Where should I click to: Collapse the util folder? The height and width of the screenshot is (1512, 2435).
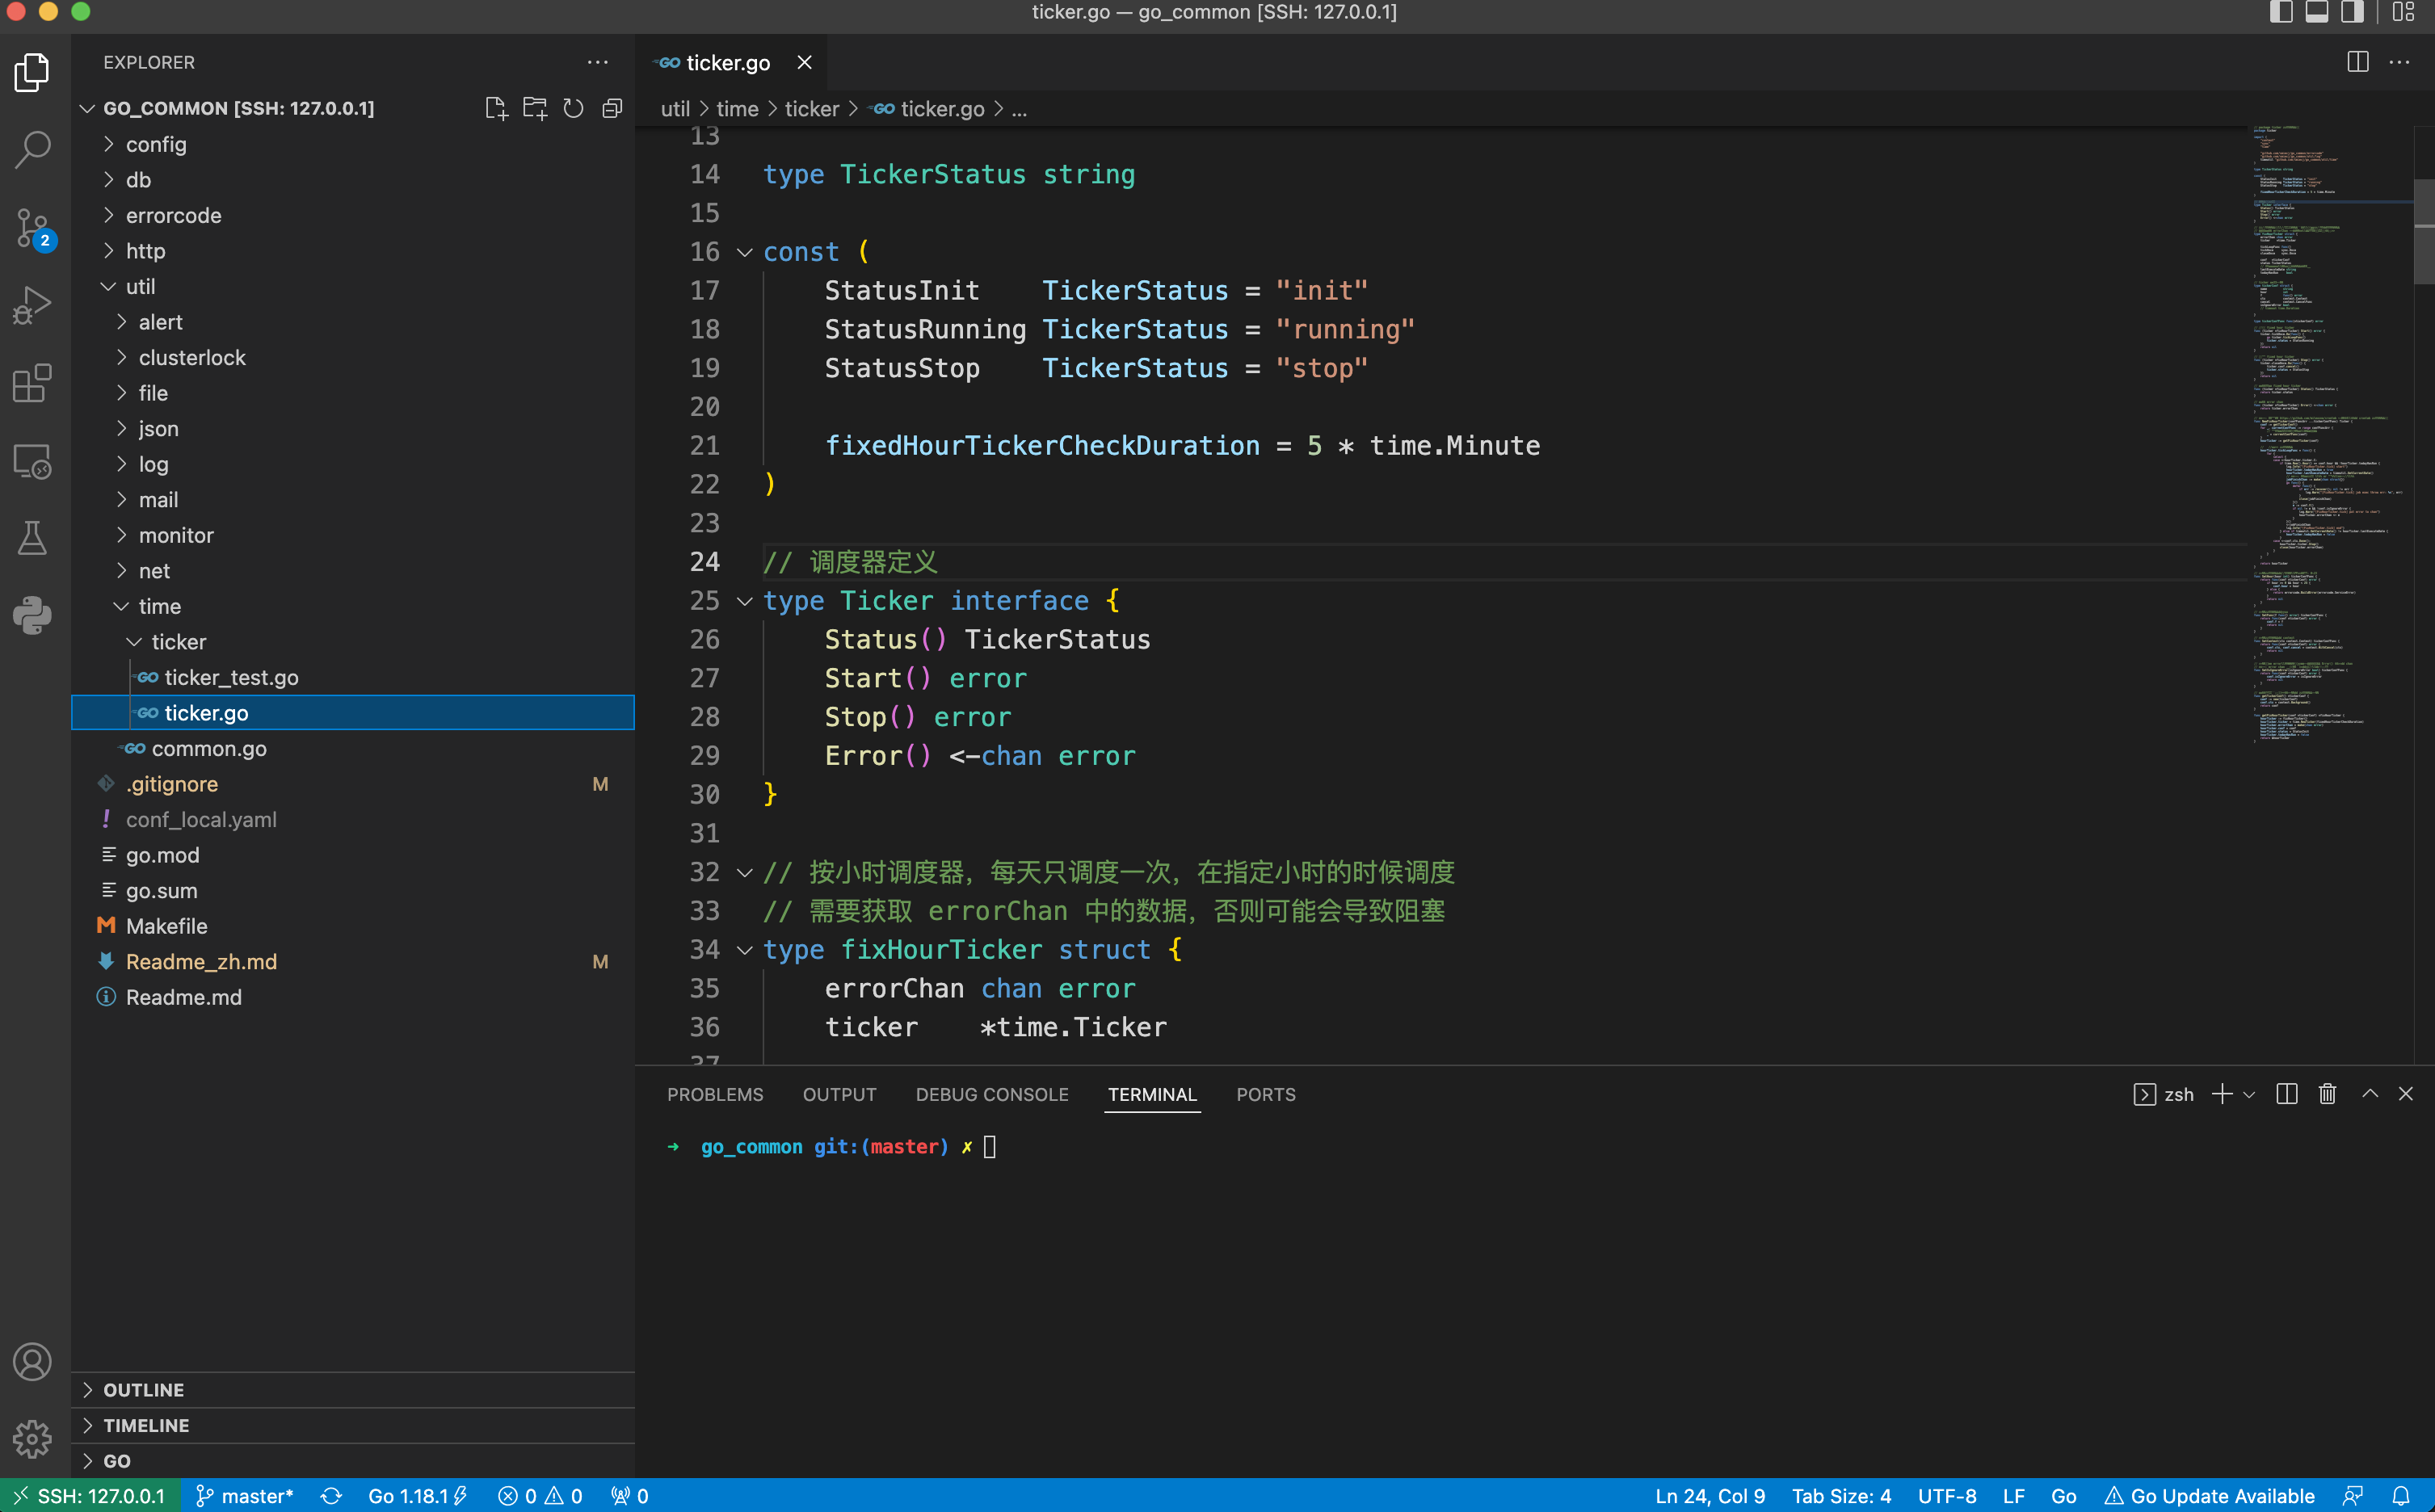coord(353,286)
